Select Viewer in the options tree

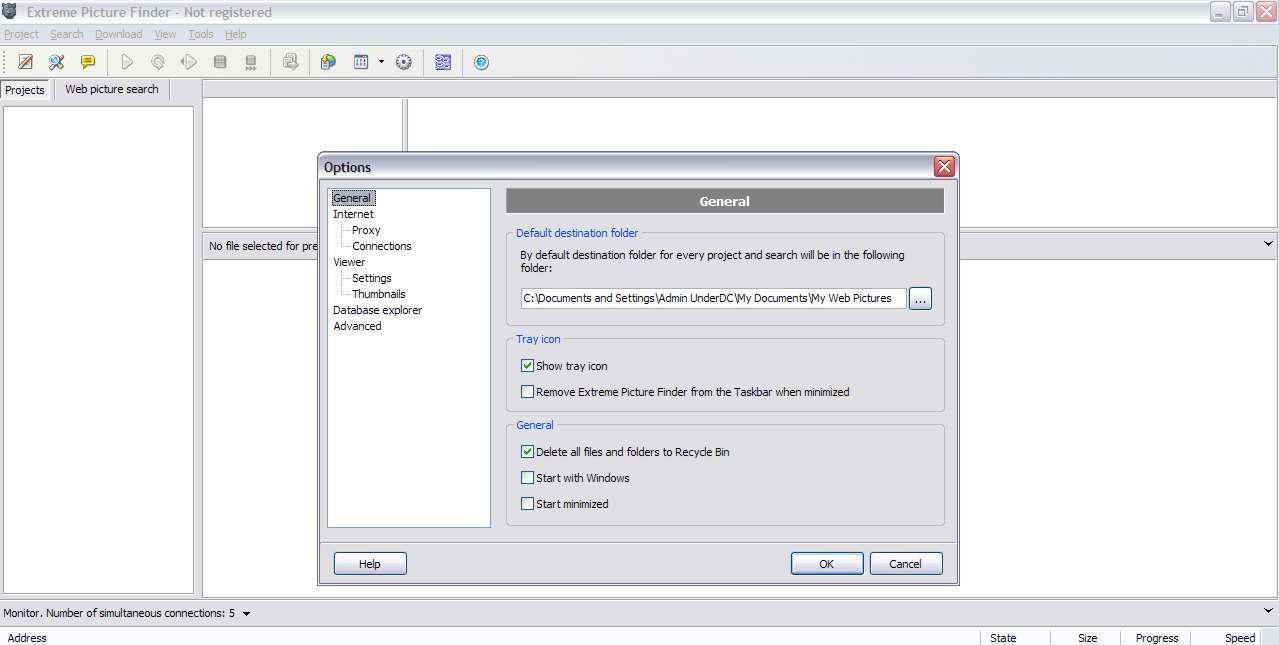click(350, 262)
